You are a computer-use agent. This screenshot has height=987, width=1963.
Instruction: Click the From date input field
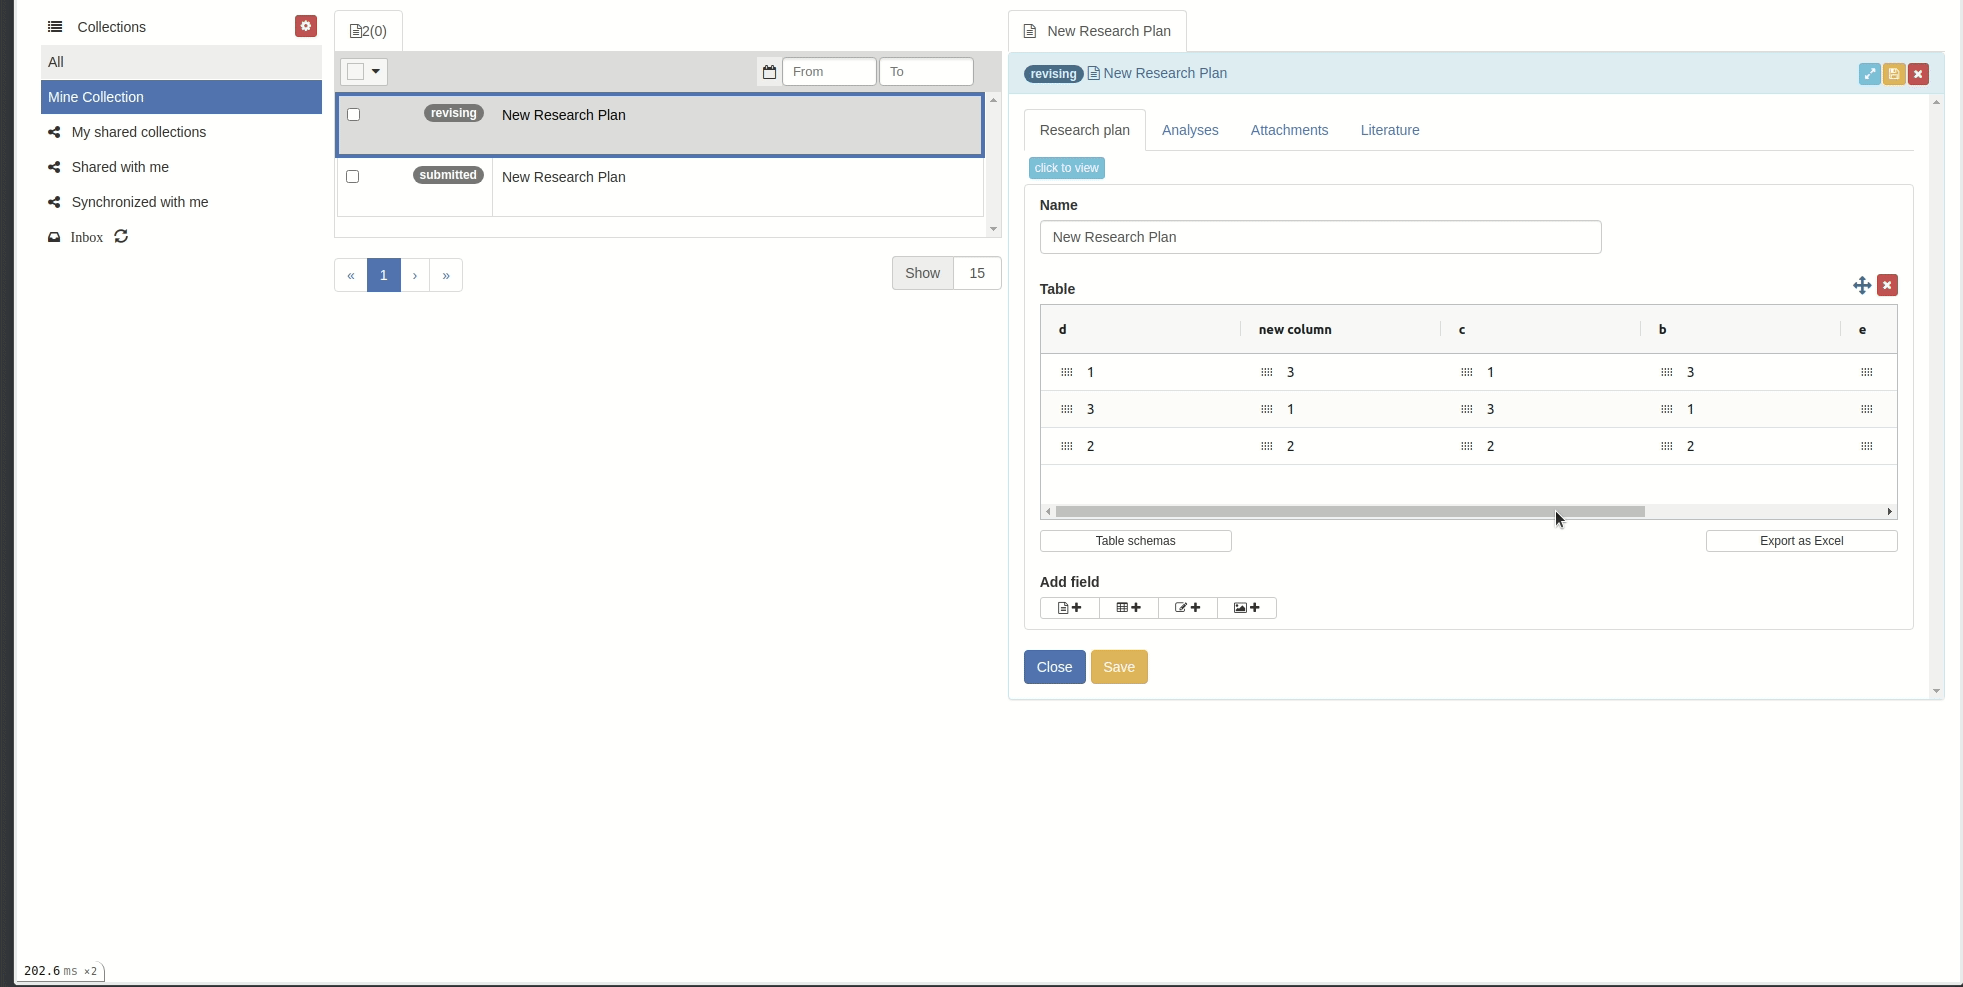829,72
